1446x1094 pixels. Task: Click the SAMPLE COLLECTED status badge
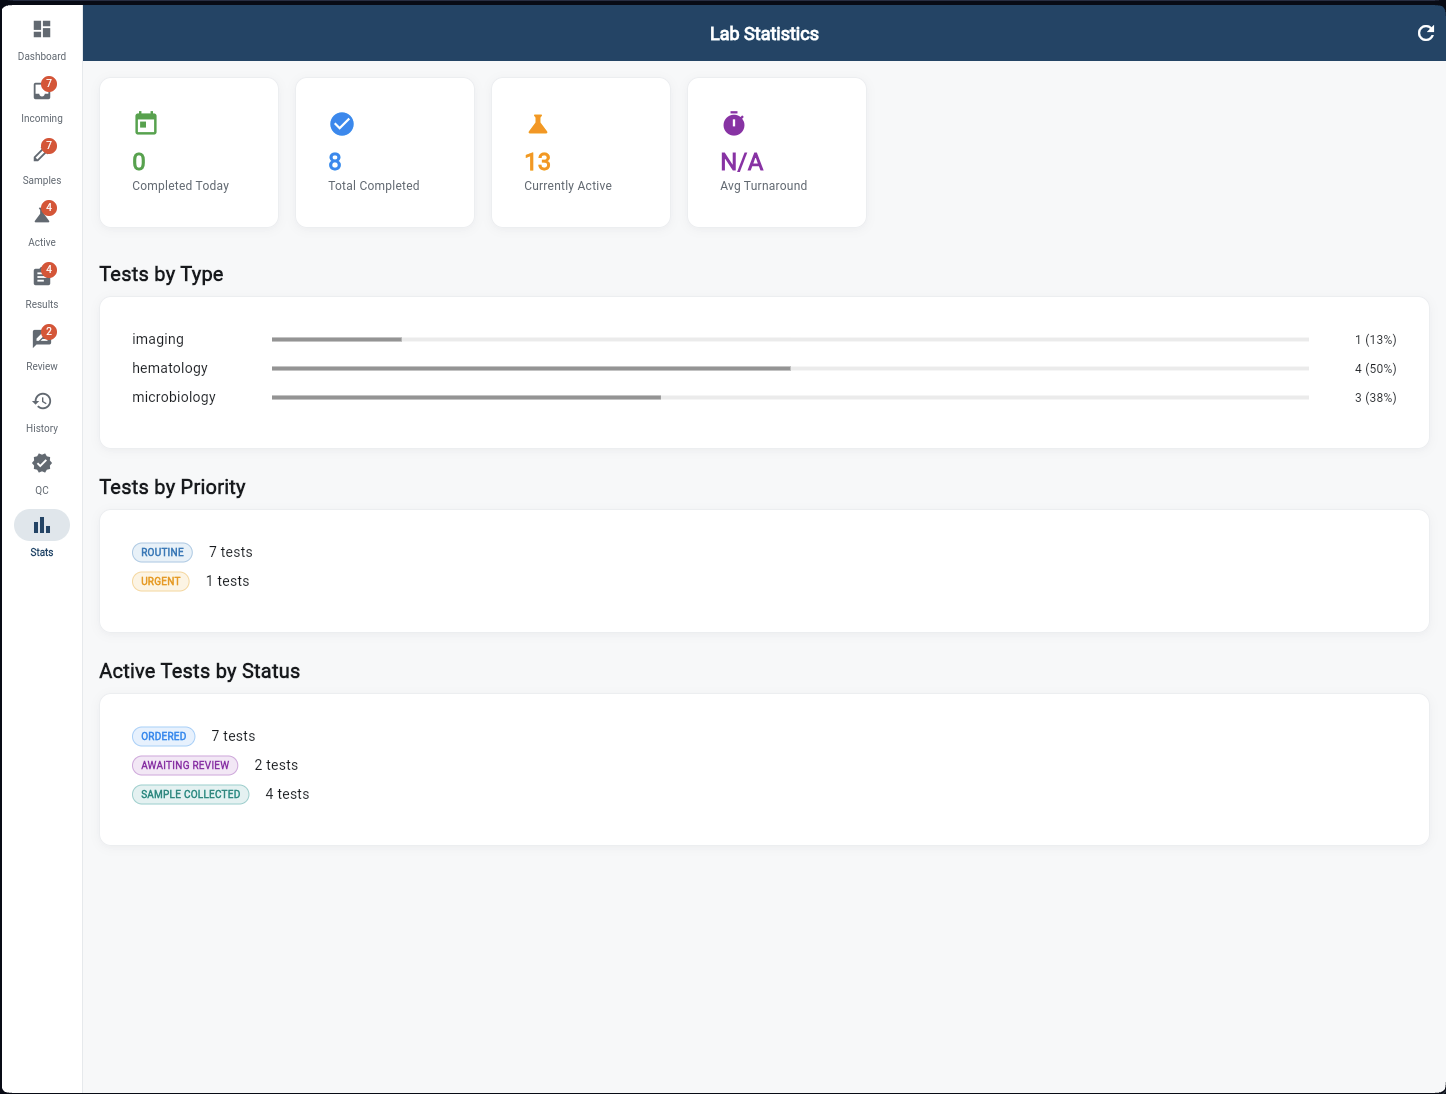pyautogui.click(x=190, y=794)
